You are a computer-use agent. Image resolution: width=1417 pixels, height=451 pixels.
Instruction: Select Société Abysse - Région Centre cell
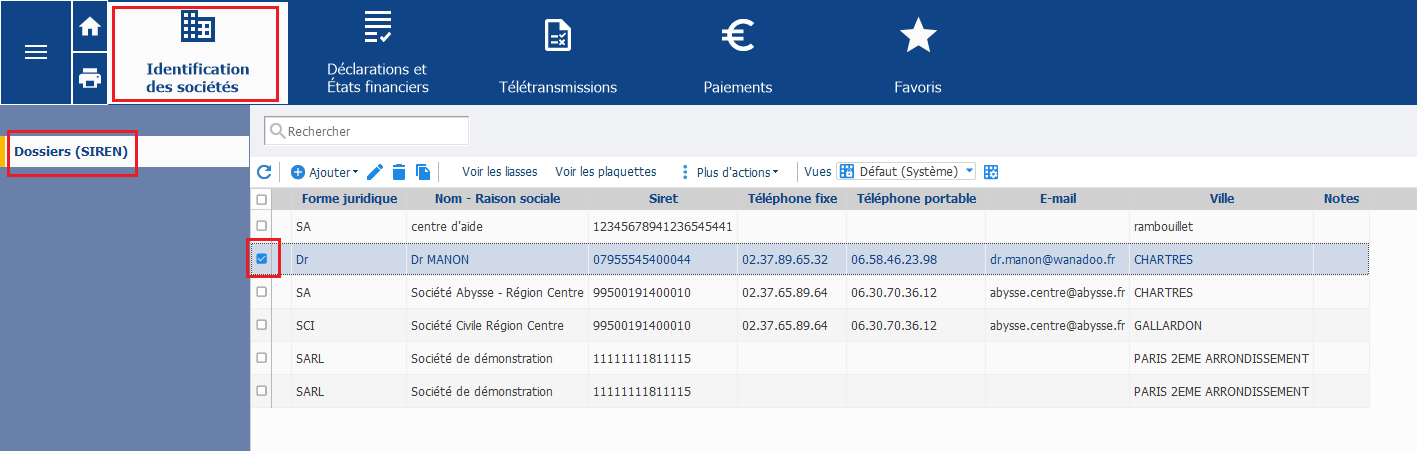(x=497, y=292)
